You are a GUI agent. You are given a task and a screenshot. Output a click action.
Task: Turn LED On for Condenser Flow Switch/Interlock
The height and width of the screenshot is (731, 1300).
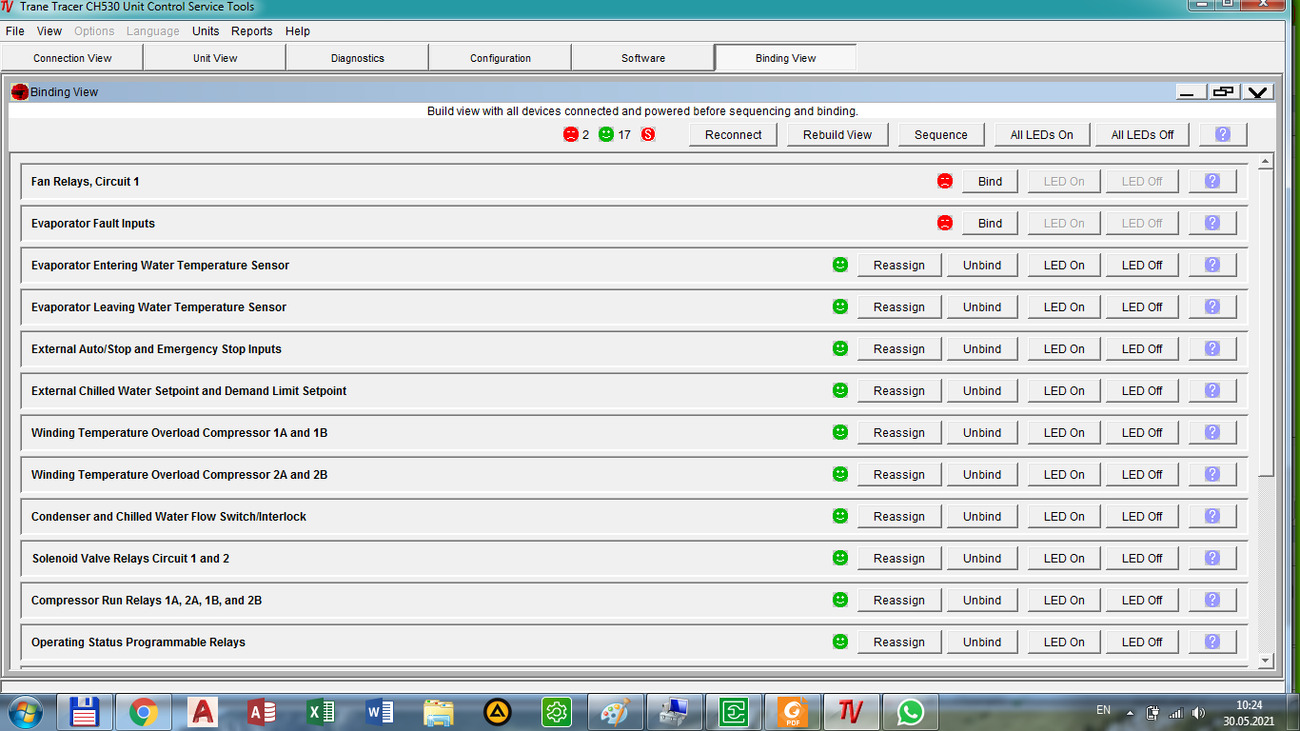[x=1064, y=517]
